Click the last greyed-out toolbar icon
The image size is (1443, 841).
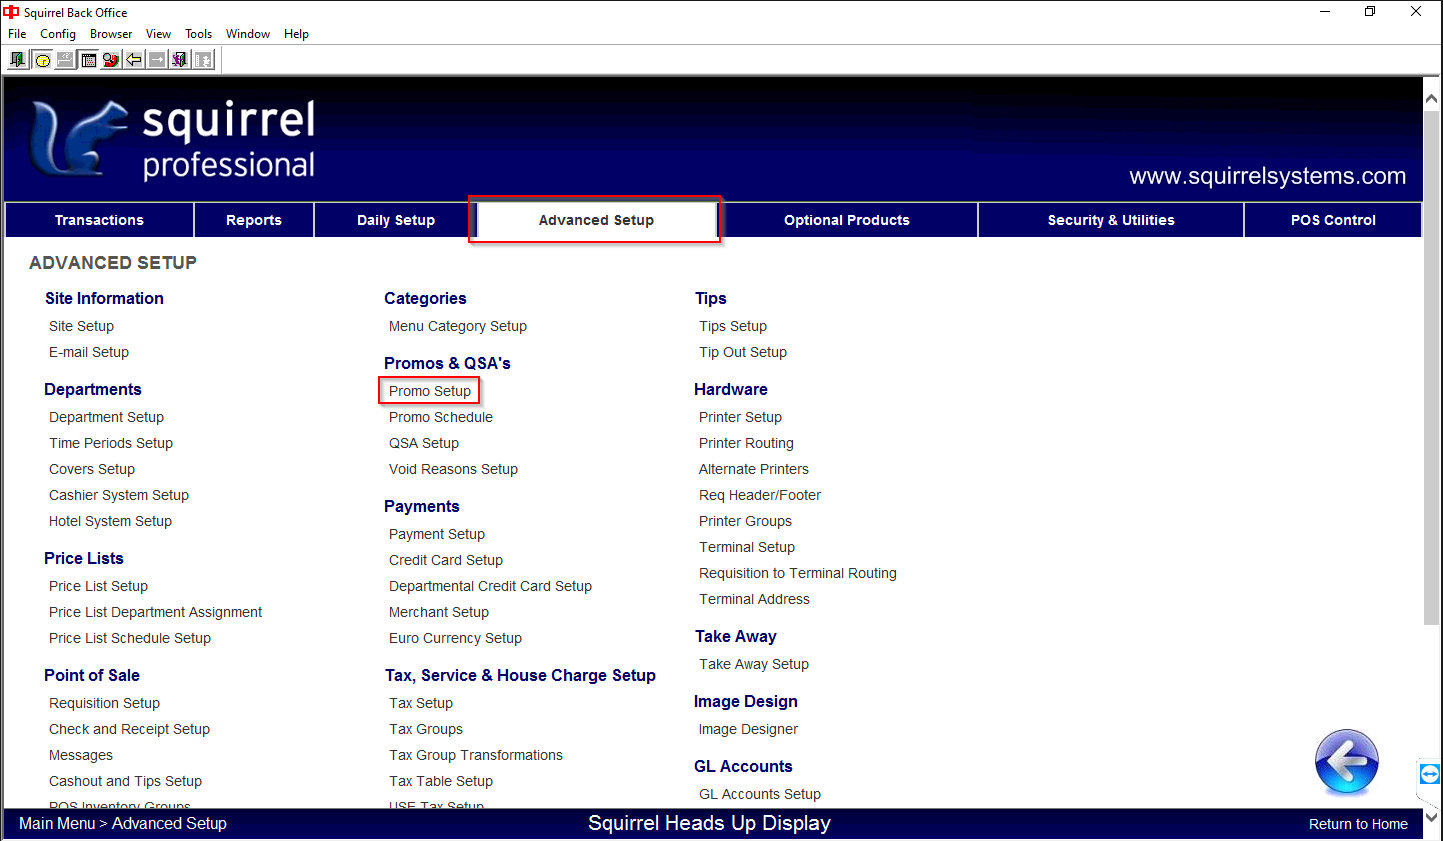click(x=203, y=60)
